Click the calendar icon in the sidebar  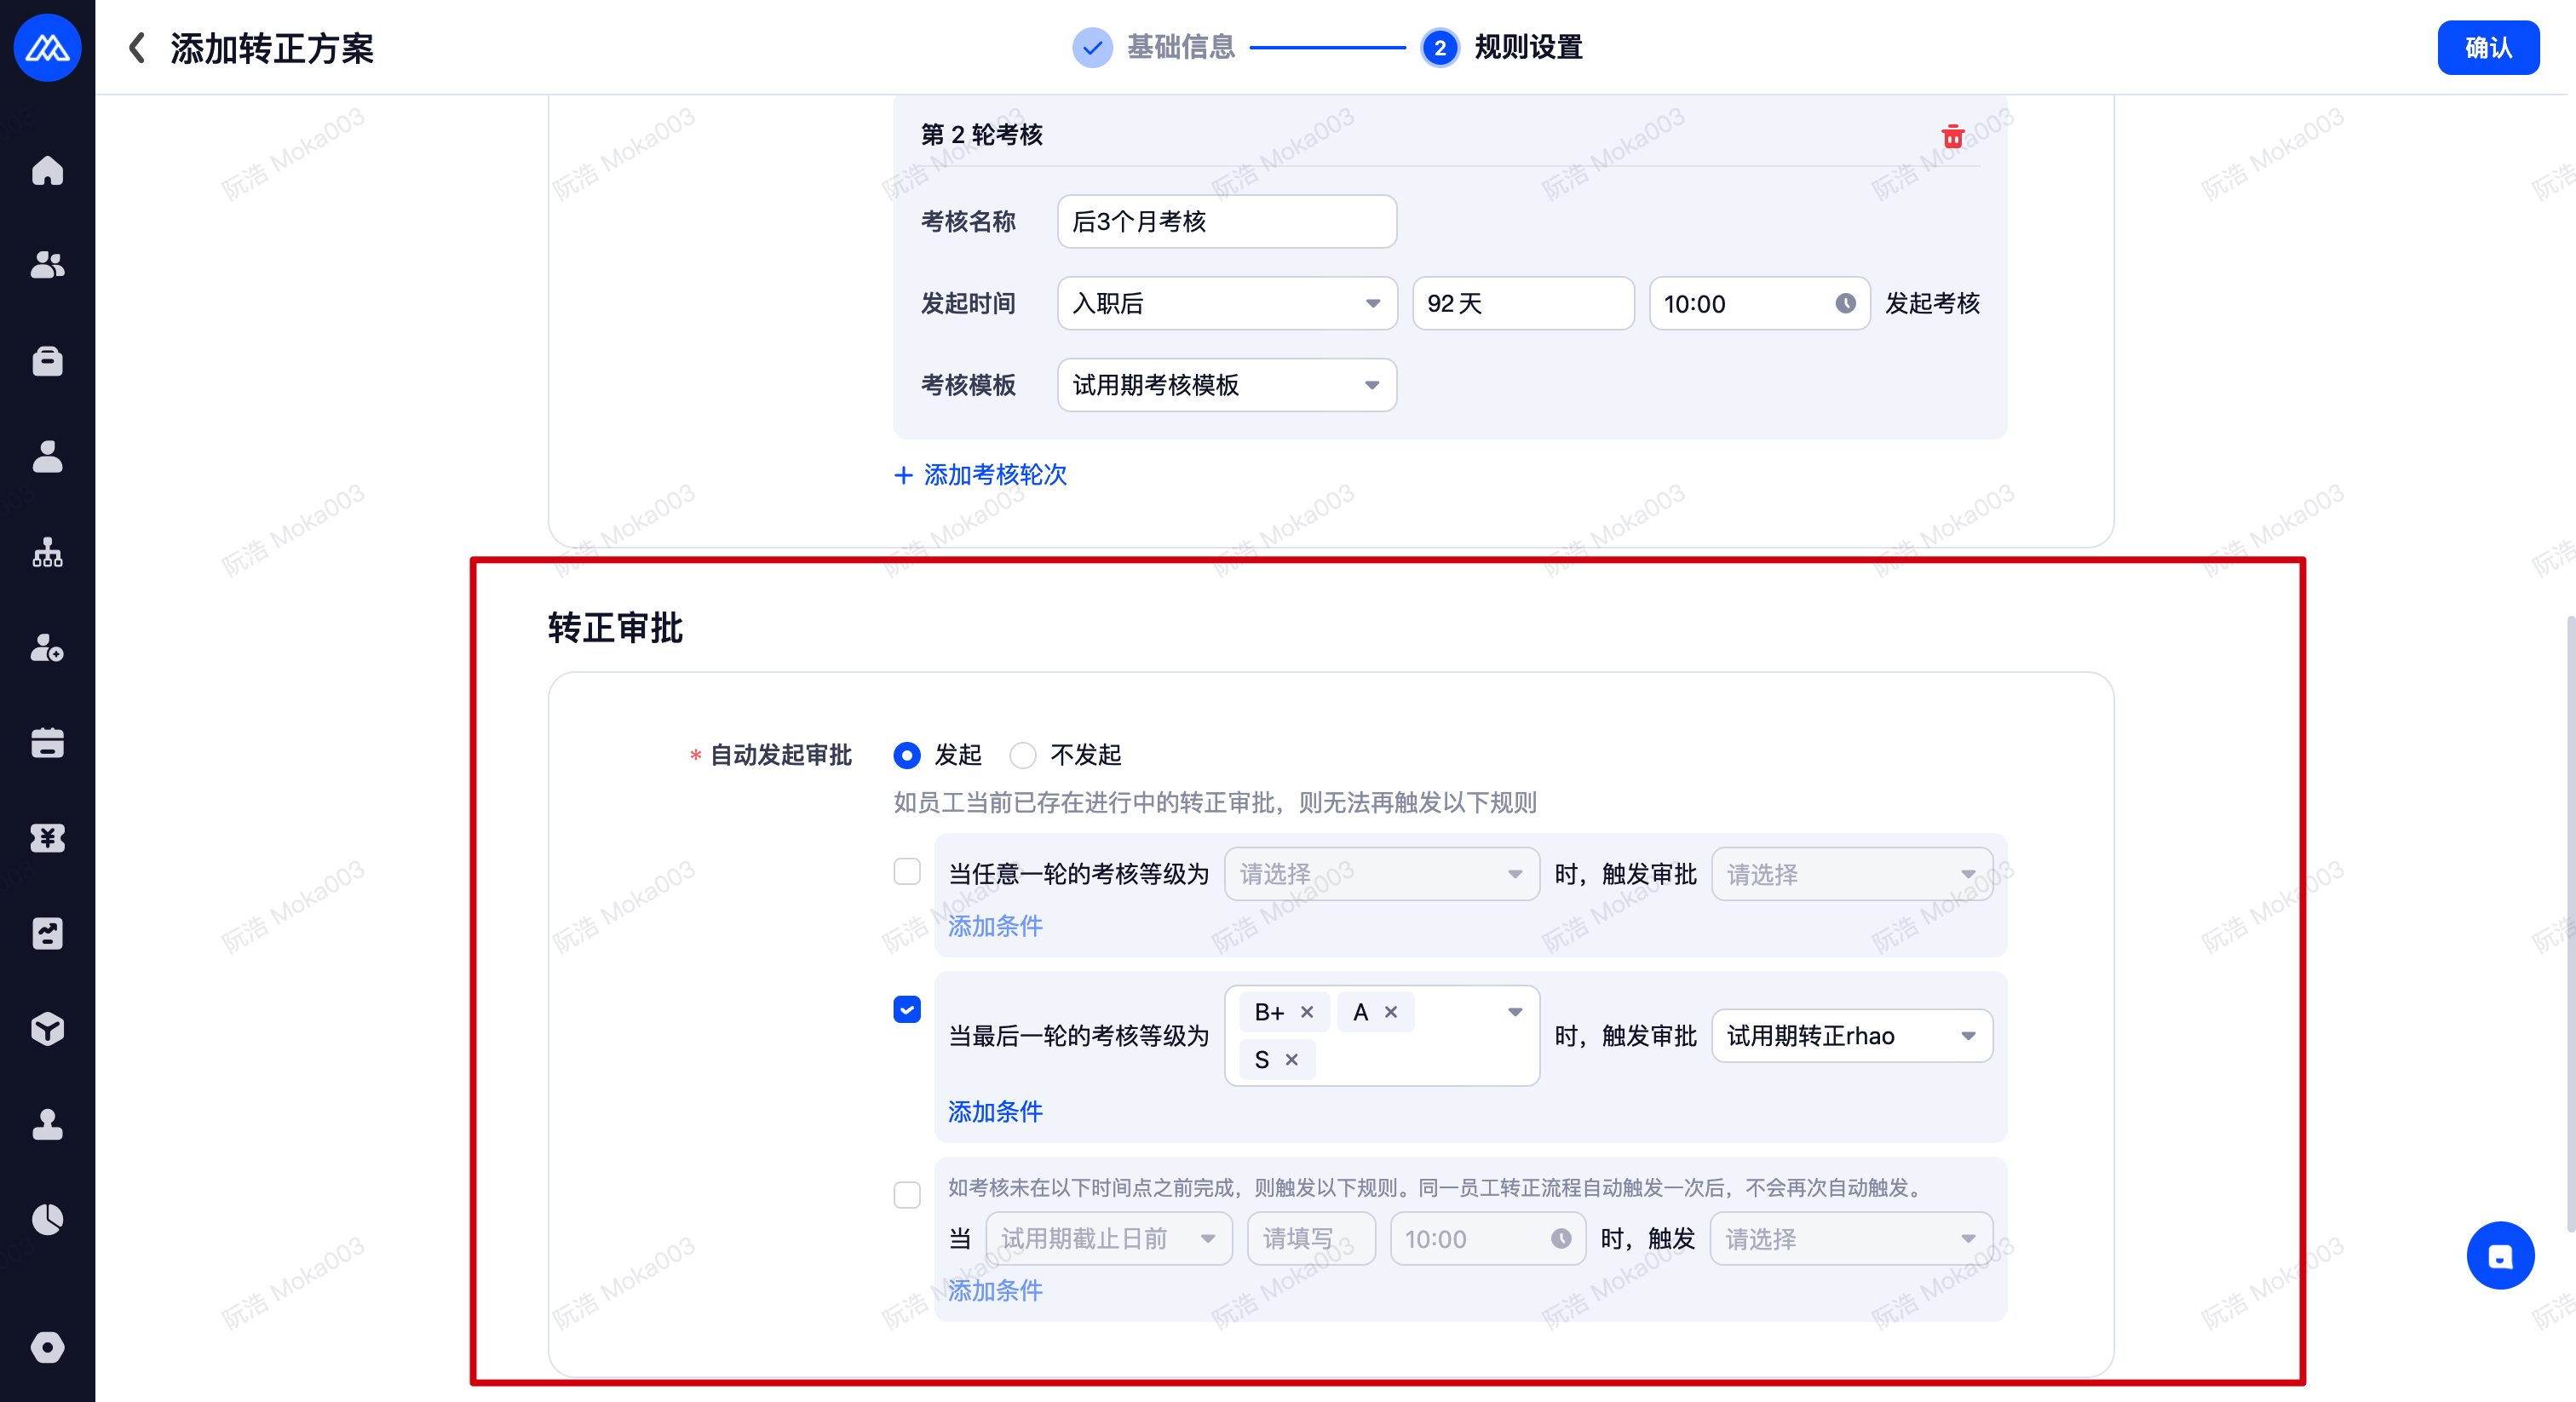(x=47, y=743)
